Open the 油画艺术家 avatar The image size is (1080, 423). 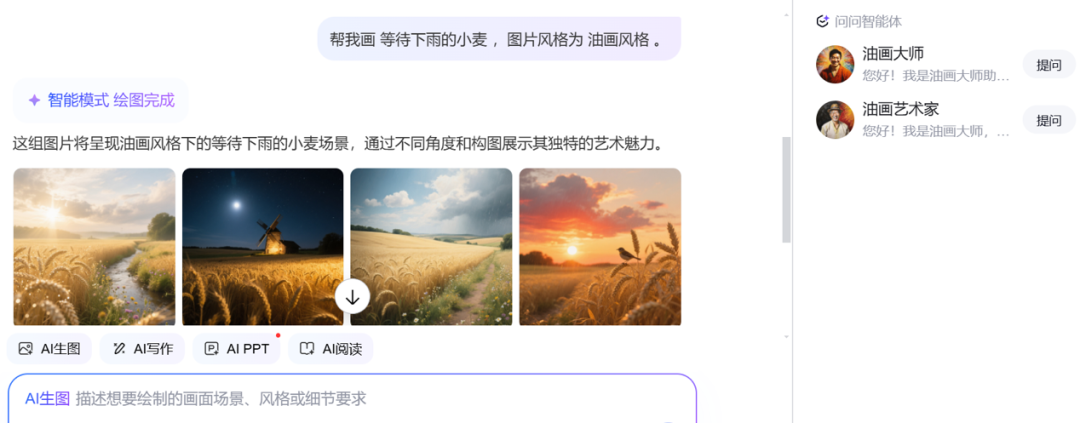pos(835,119)
